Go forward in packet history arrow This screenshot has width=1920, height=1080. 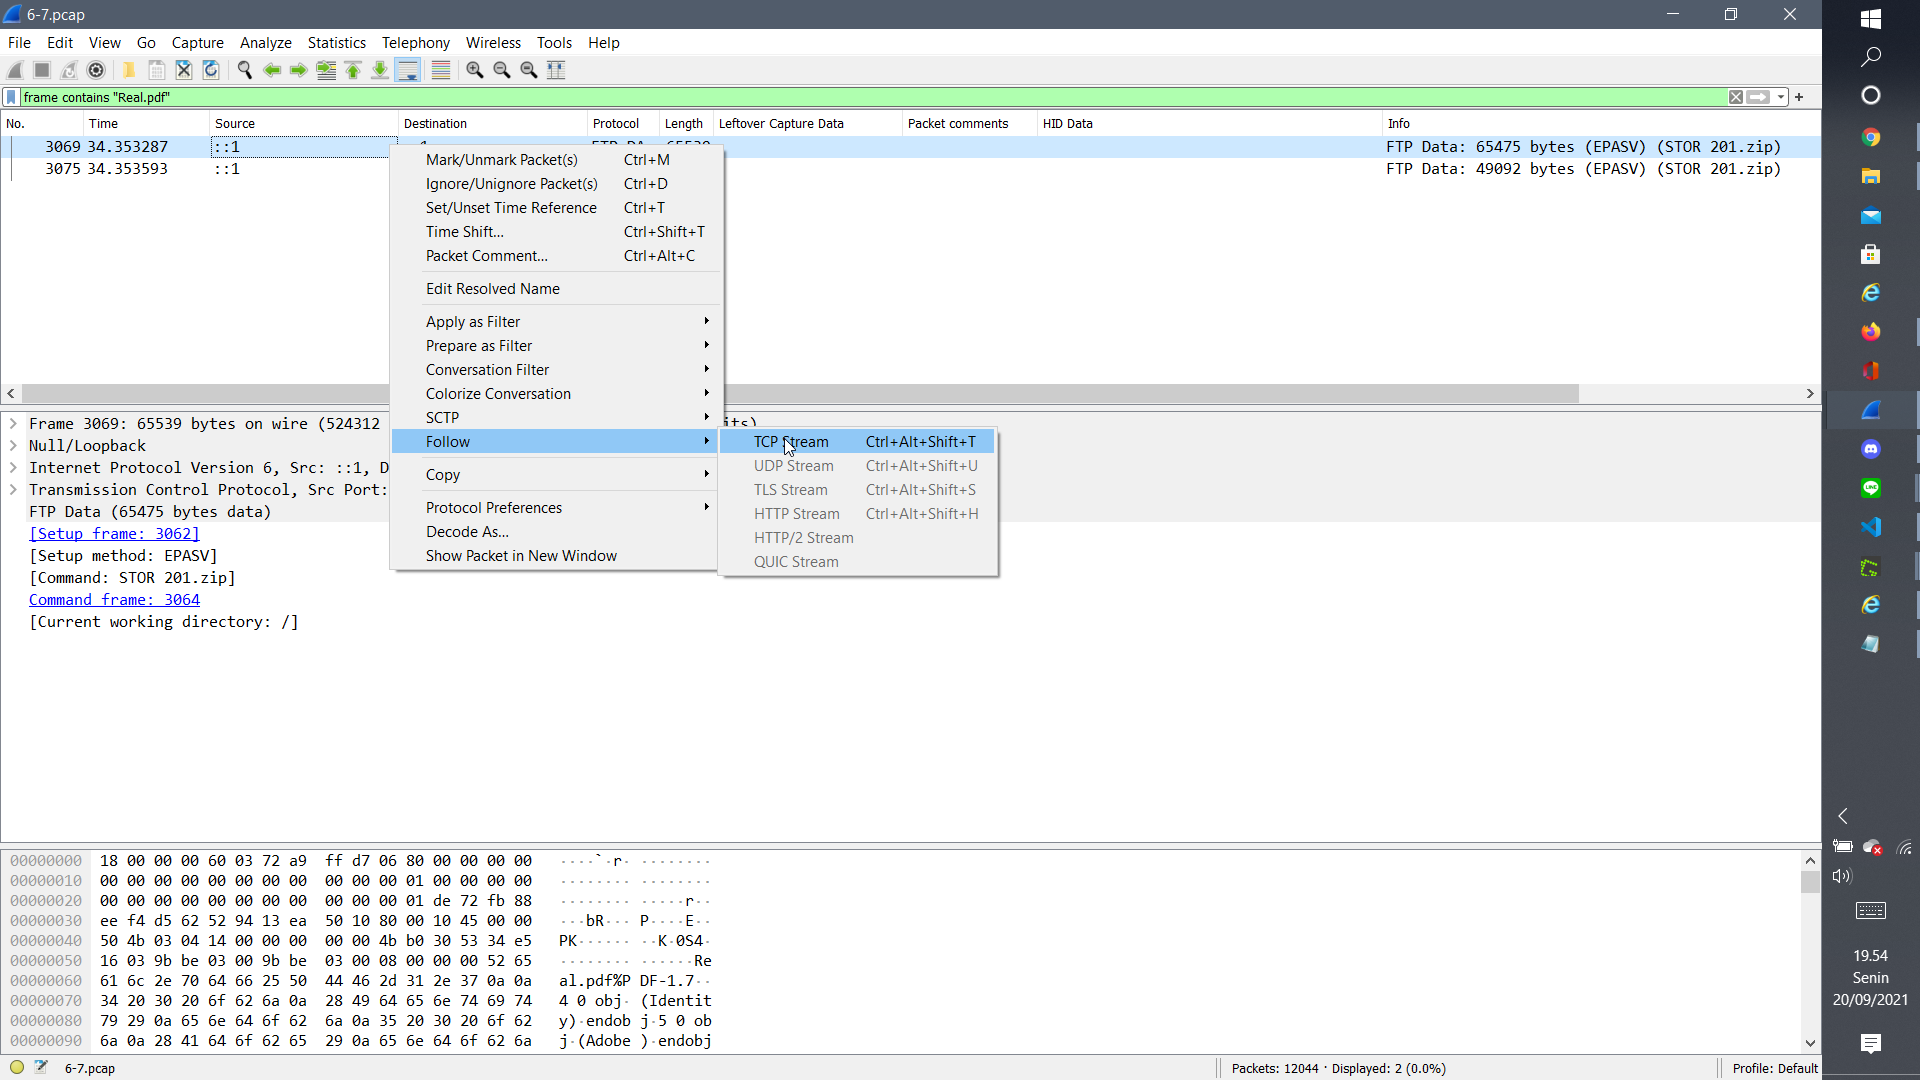tap(298, 70)
